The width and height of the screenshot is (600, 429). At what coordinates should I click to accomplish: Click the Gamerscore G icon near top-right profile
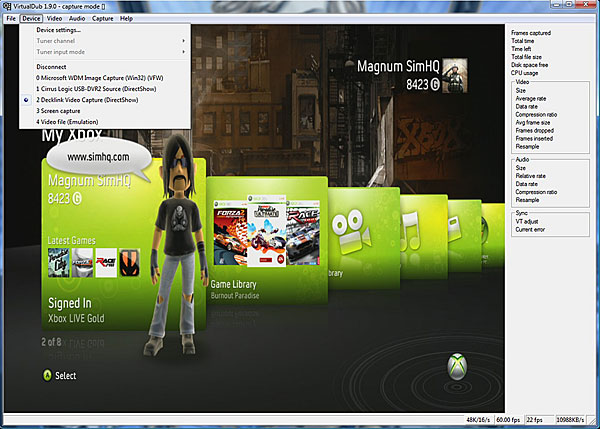(435, 84)
